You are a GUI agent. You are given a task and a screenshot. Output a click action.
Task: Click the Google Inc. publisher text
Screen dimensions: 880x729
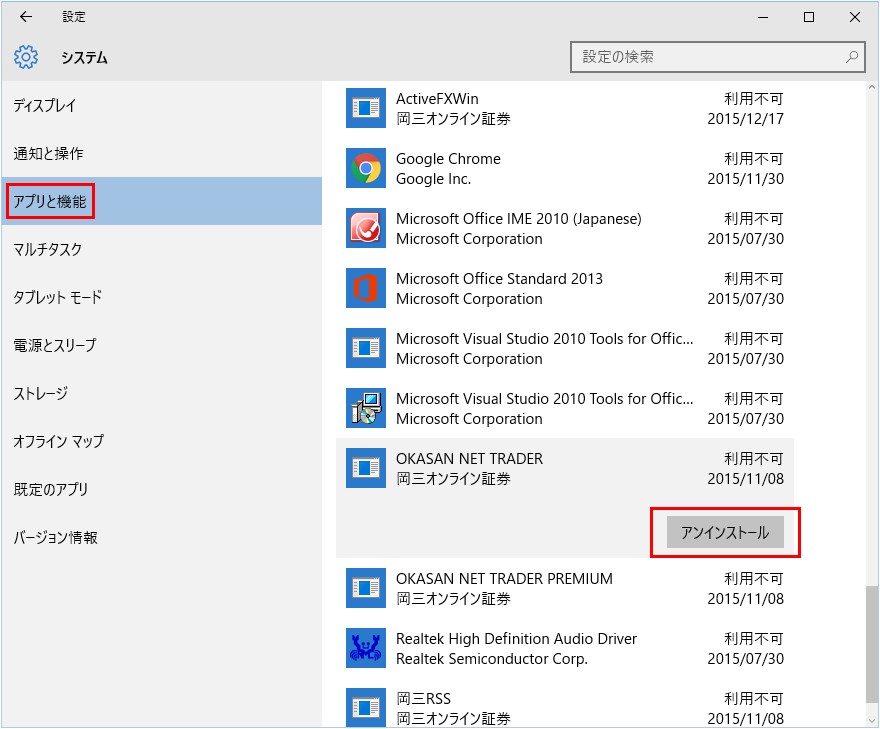(433, 179)
